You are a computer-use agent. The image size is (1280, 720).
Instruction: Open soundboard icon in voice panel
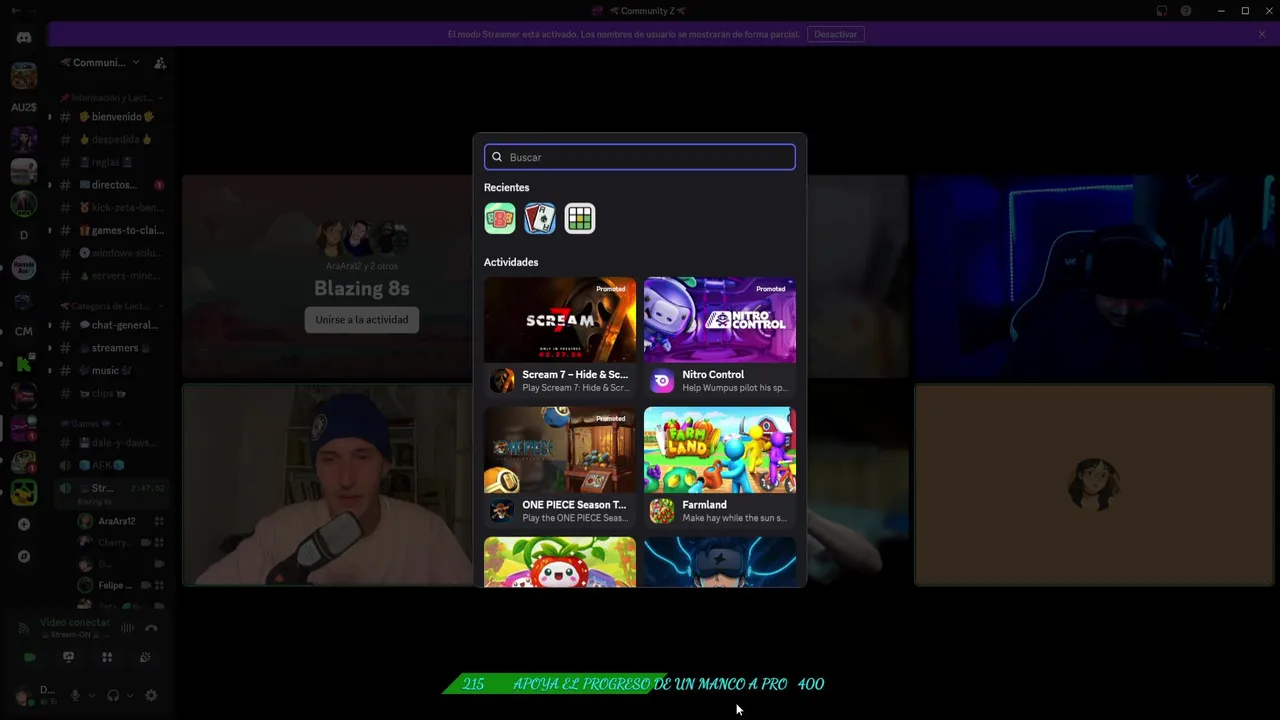click(145, 657)
